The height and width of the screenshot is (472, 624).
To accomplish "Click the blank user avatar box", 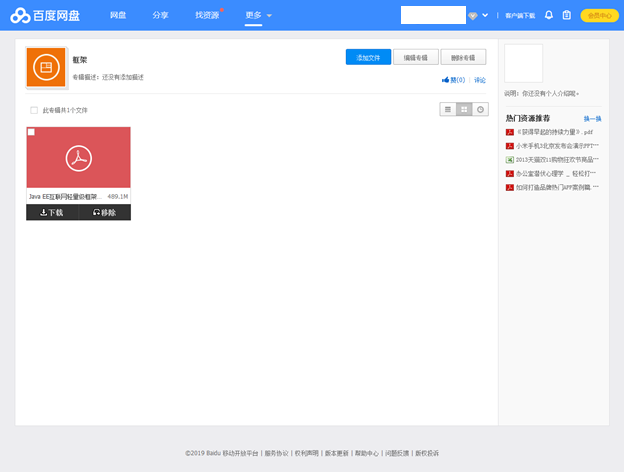I will click(523, 63).
